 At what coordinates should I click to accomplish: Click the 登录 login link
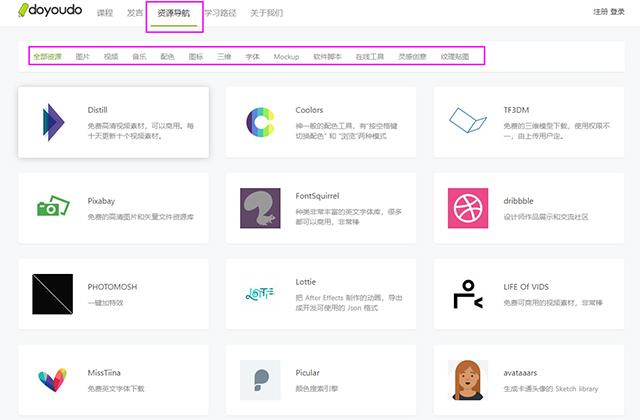tap(618, 11)
